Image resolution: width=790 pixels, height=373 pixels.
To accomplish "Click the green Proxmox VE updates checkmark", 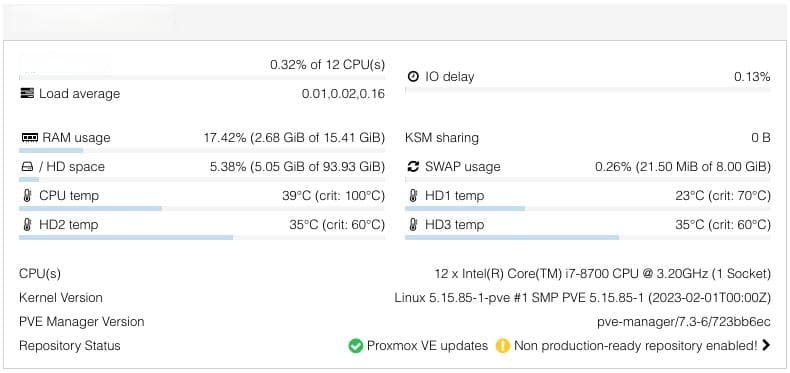I will point(356,346).
